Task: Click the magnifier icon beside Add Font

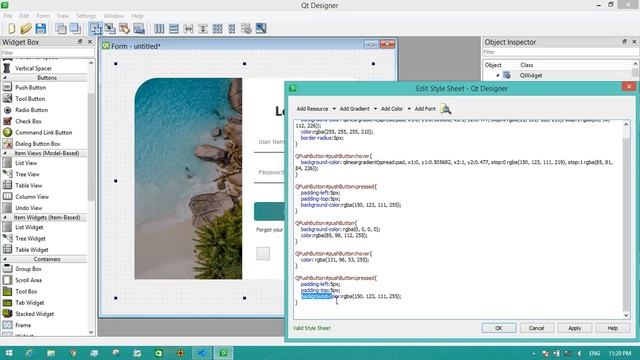Action: (446, 109)
